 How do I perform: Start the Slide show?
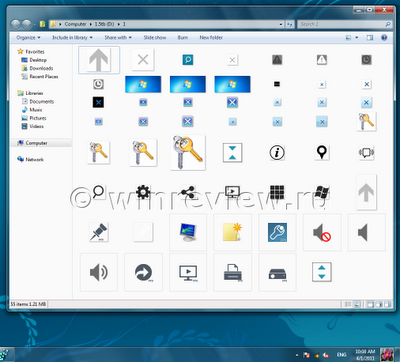(155, 38)
